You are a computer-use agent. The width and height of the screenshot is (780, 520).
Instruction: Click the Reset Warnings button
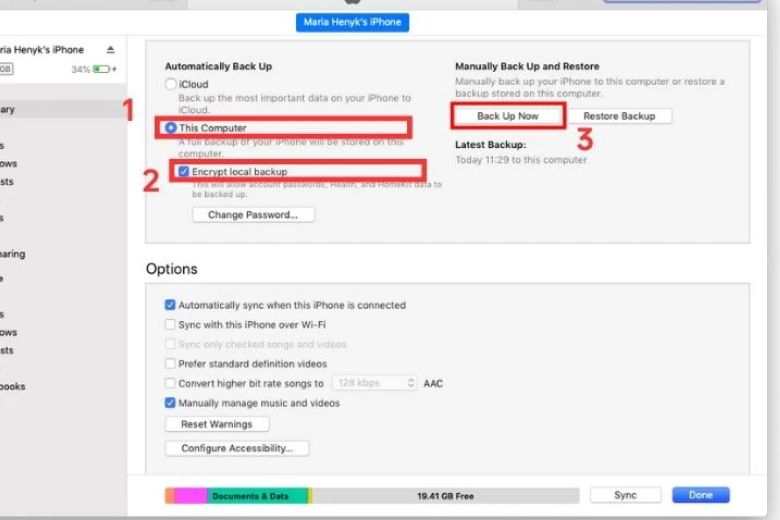(x=216, y=424)
